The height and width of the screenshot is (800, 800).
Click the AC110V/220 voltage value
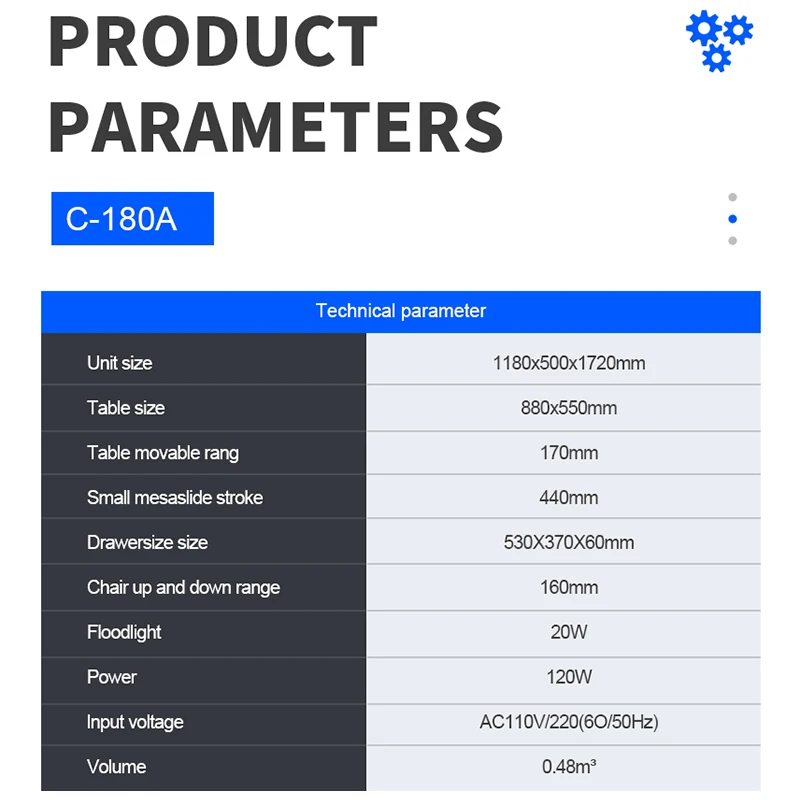[x=569, y=722]
